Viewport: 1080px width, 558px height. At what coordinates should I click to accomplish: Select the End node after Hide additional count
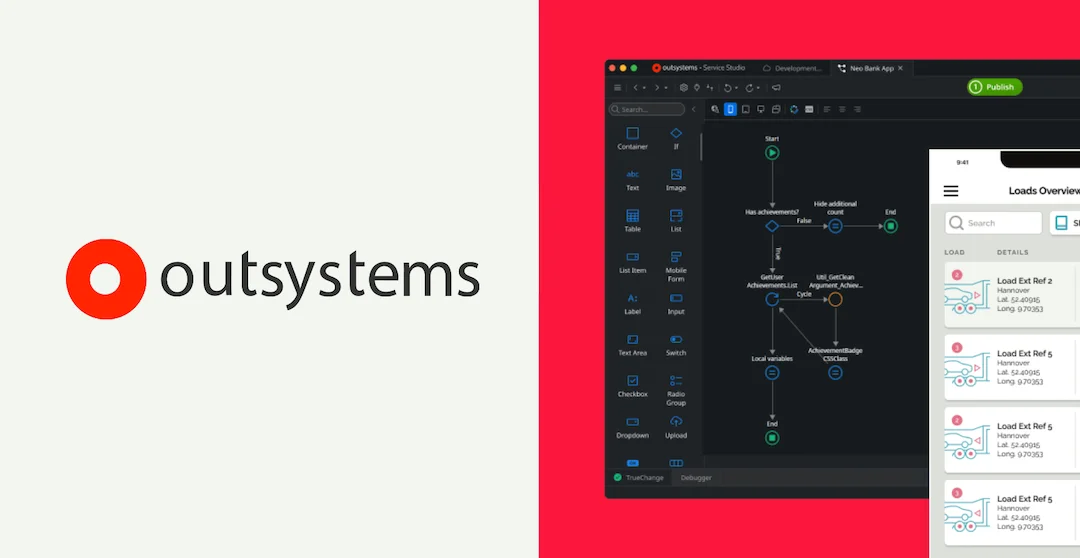(891, 226)
